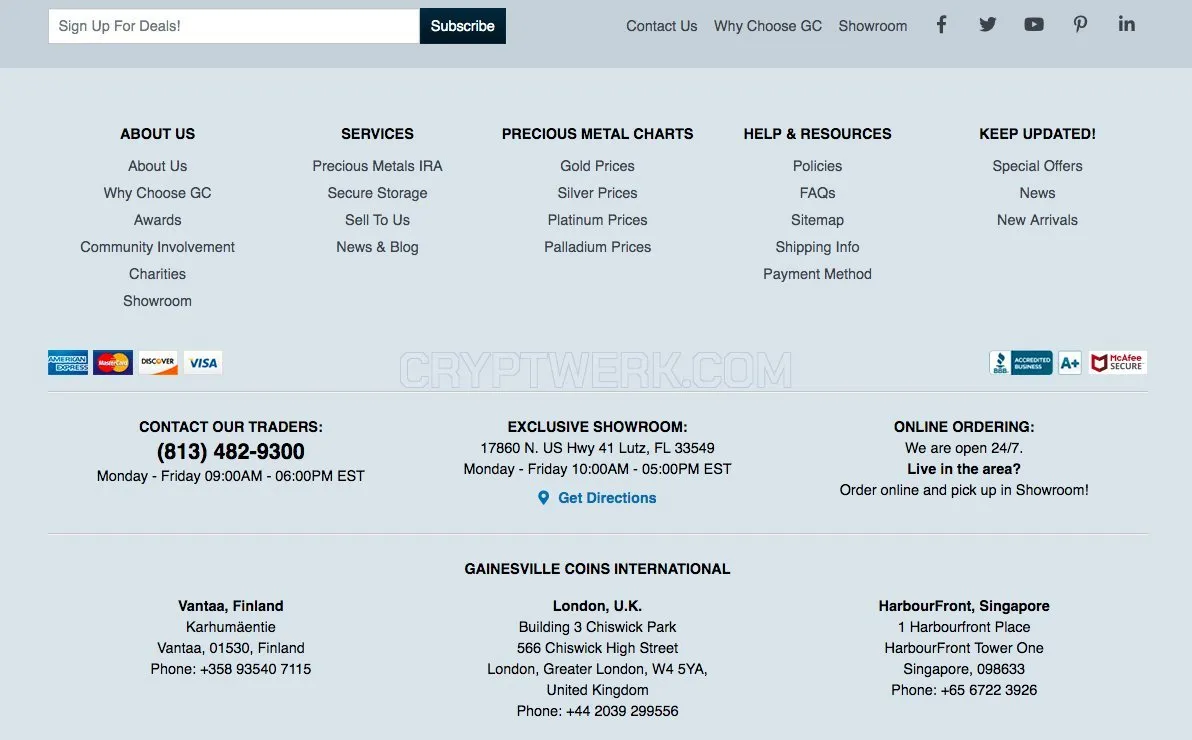Open the Policies link
Screen dimensions: 1192x740
coord(817,166)
